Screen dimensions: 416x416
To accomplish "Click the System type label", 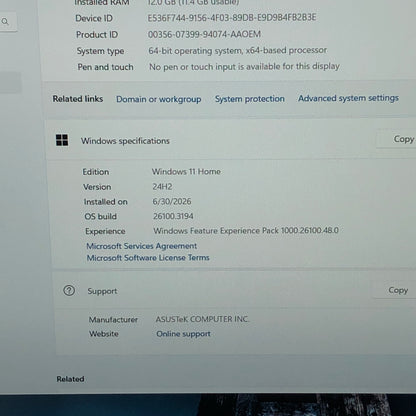I will pos(100,51).
